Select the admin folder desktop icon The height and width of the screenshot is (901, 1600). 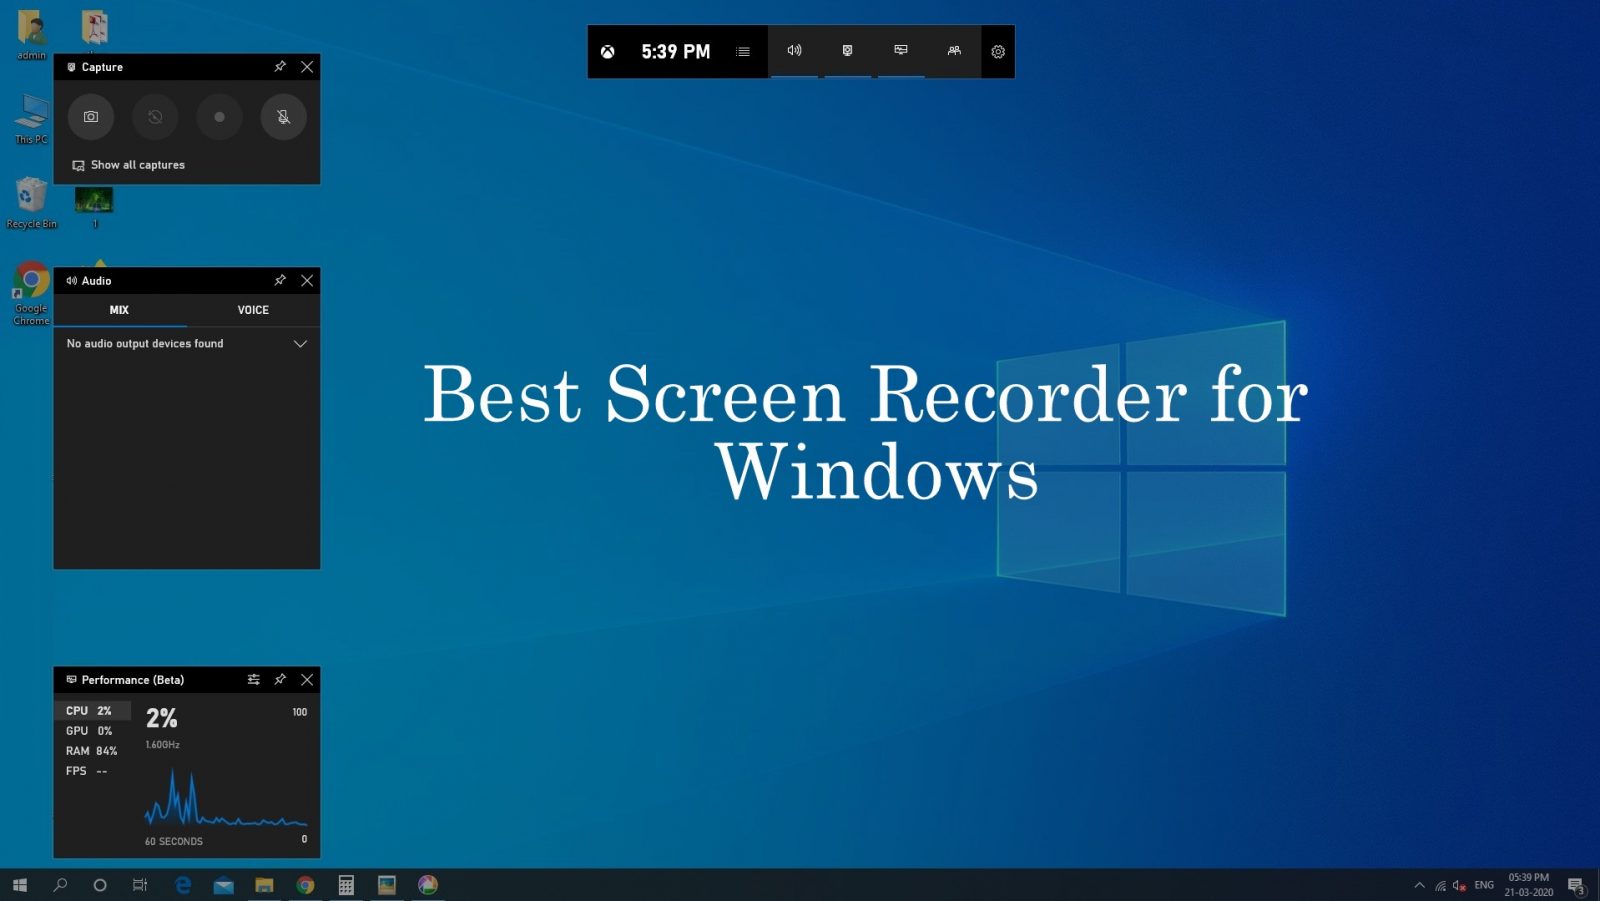(32, 33)
